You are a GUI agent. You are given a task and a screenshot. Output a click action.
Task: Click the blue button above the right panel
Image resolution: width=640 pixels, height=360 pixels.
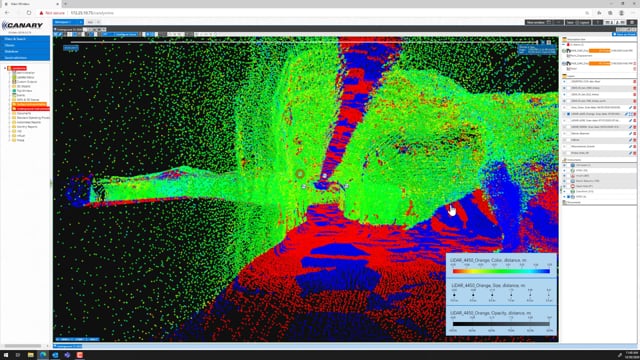[x=624, y=34]
